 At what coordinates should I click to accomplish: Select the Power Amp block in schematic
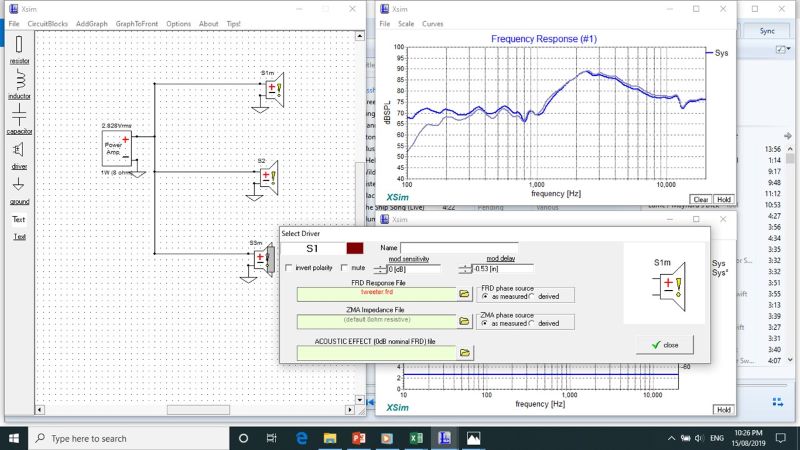pos(116,148)
